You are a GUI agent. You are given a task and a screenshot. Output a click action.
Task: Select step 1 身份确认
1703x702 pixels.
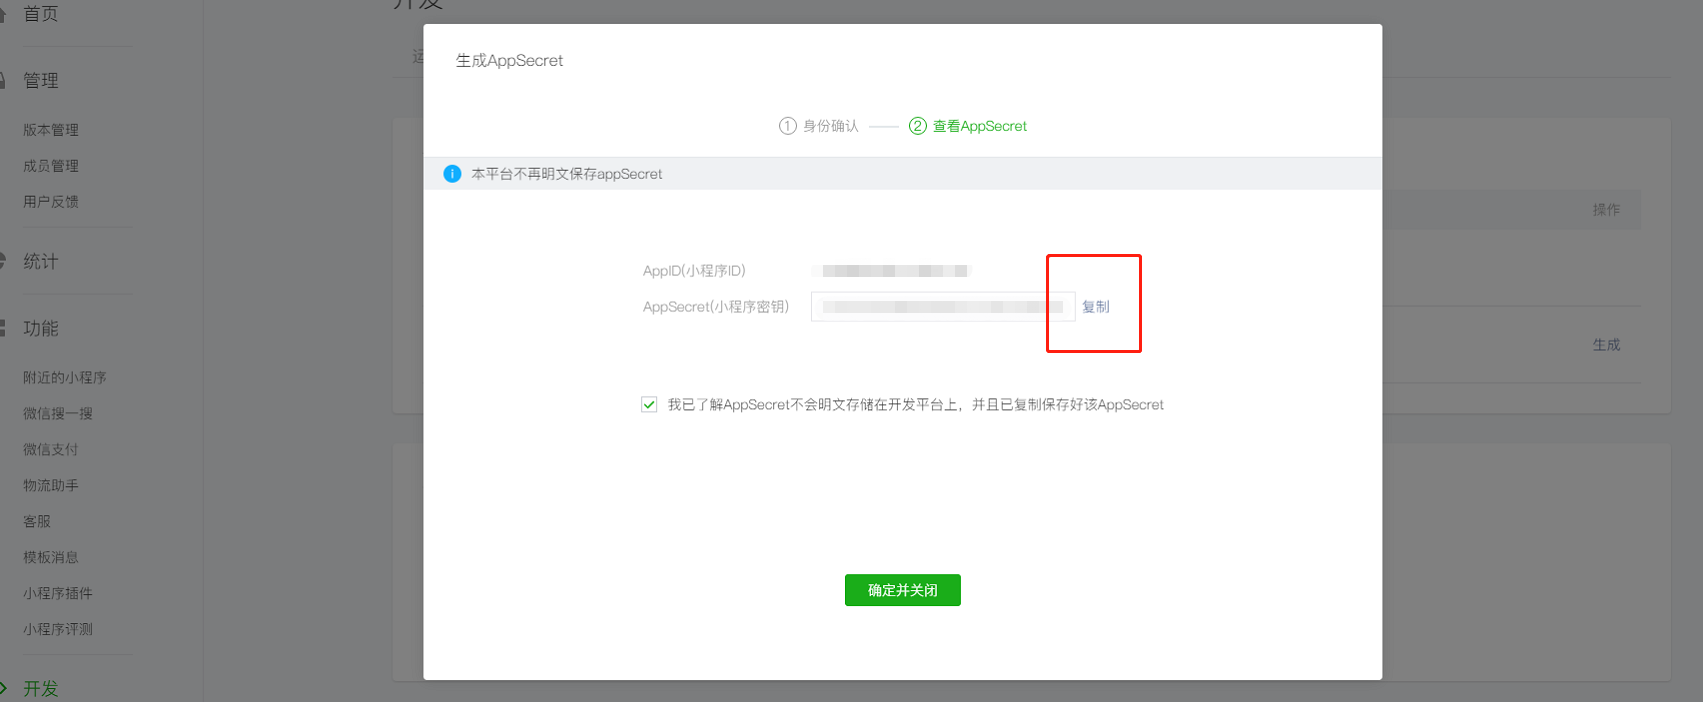(819, 126)
